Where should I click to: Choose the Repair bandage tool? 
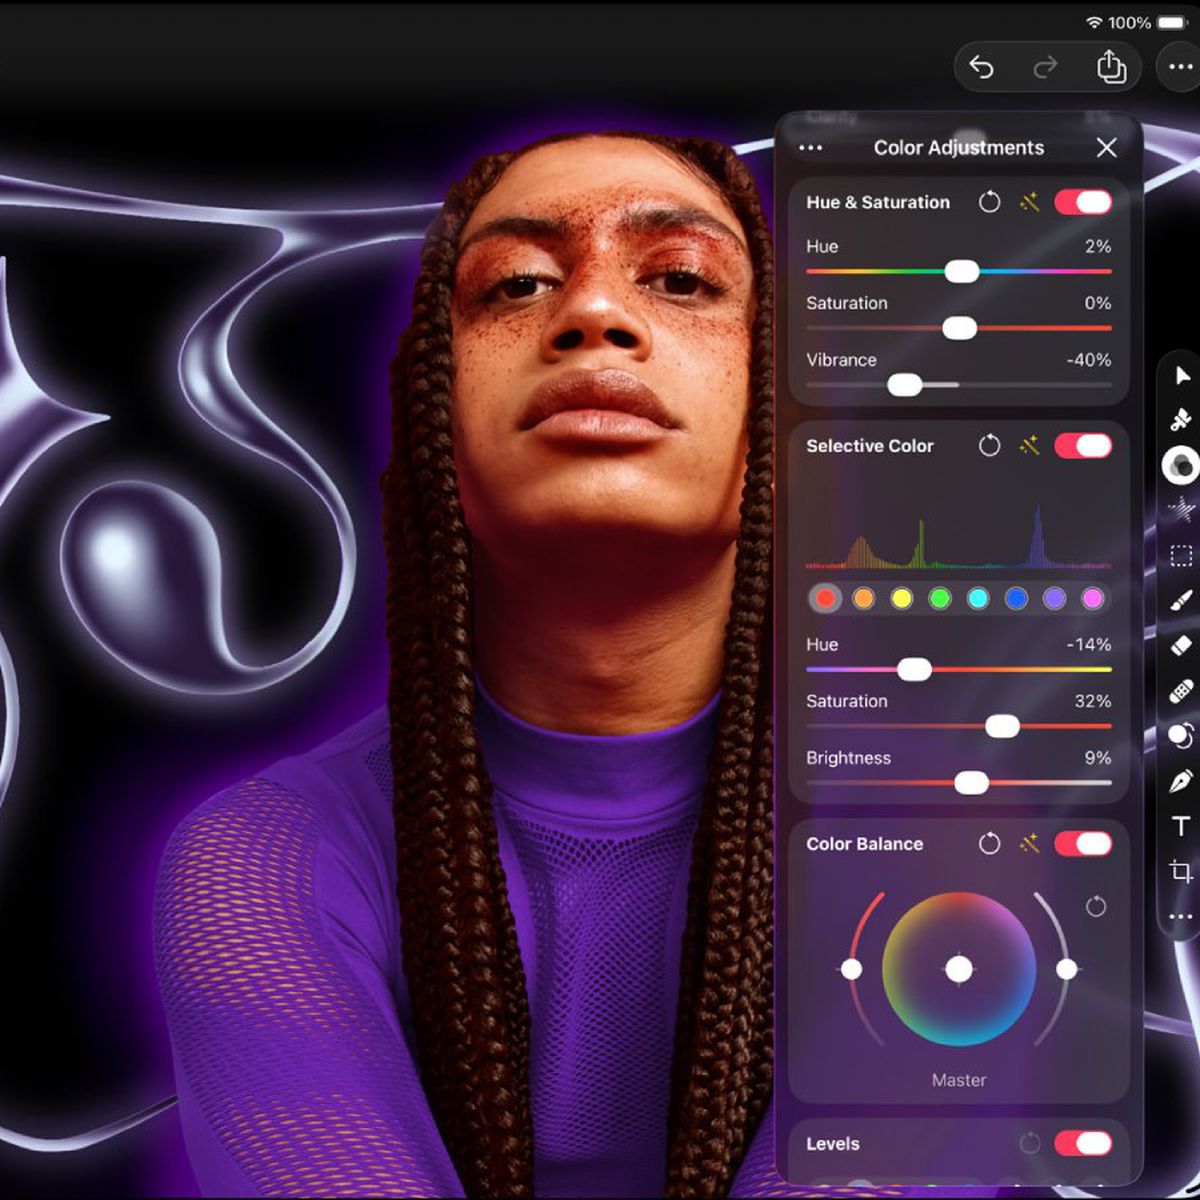pos(1181,691)
